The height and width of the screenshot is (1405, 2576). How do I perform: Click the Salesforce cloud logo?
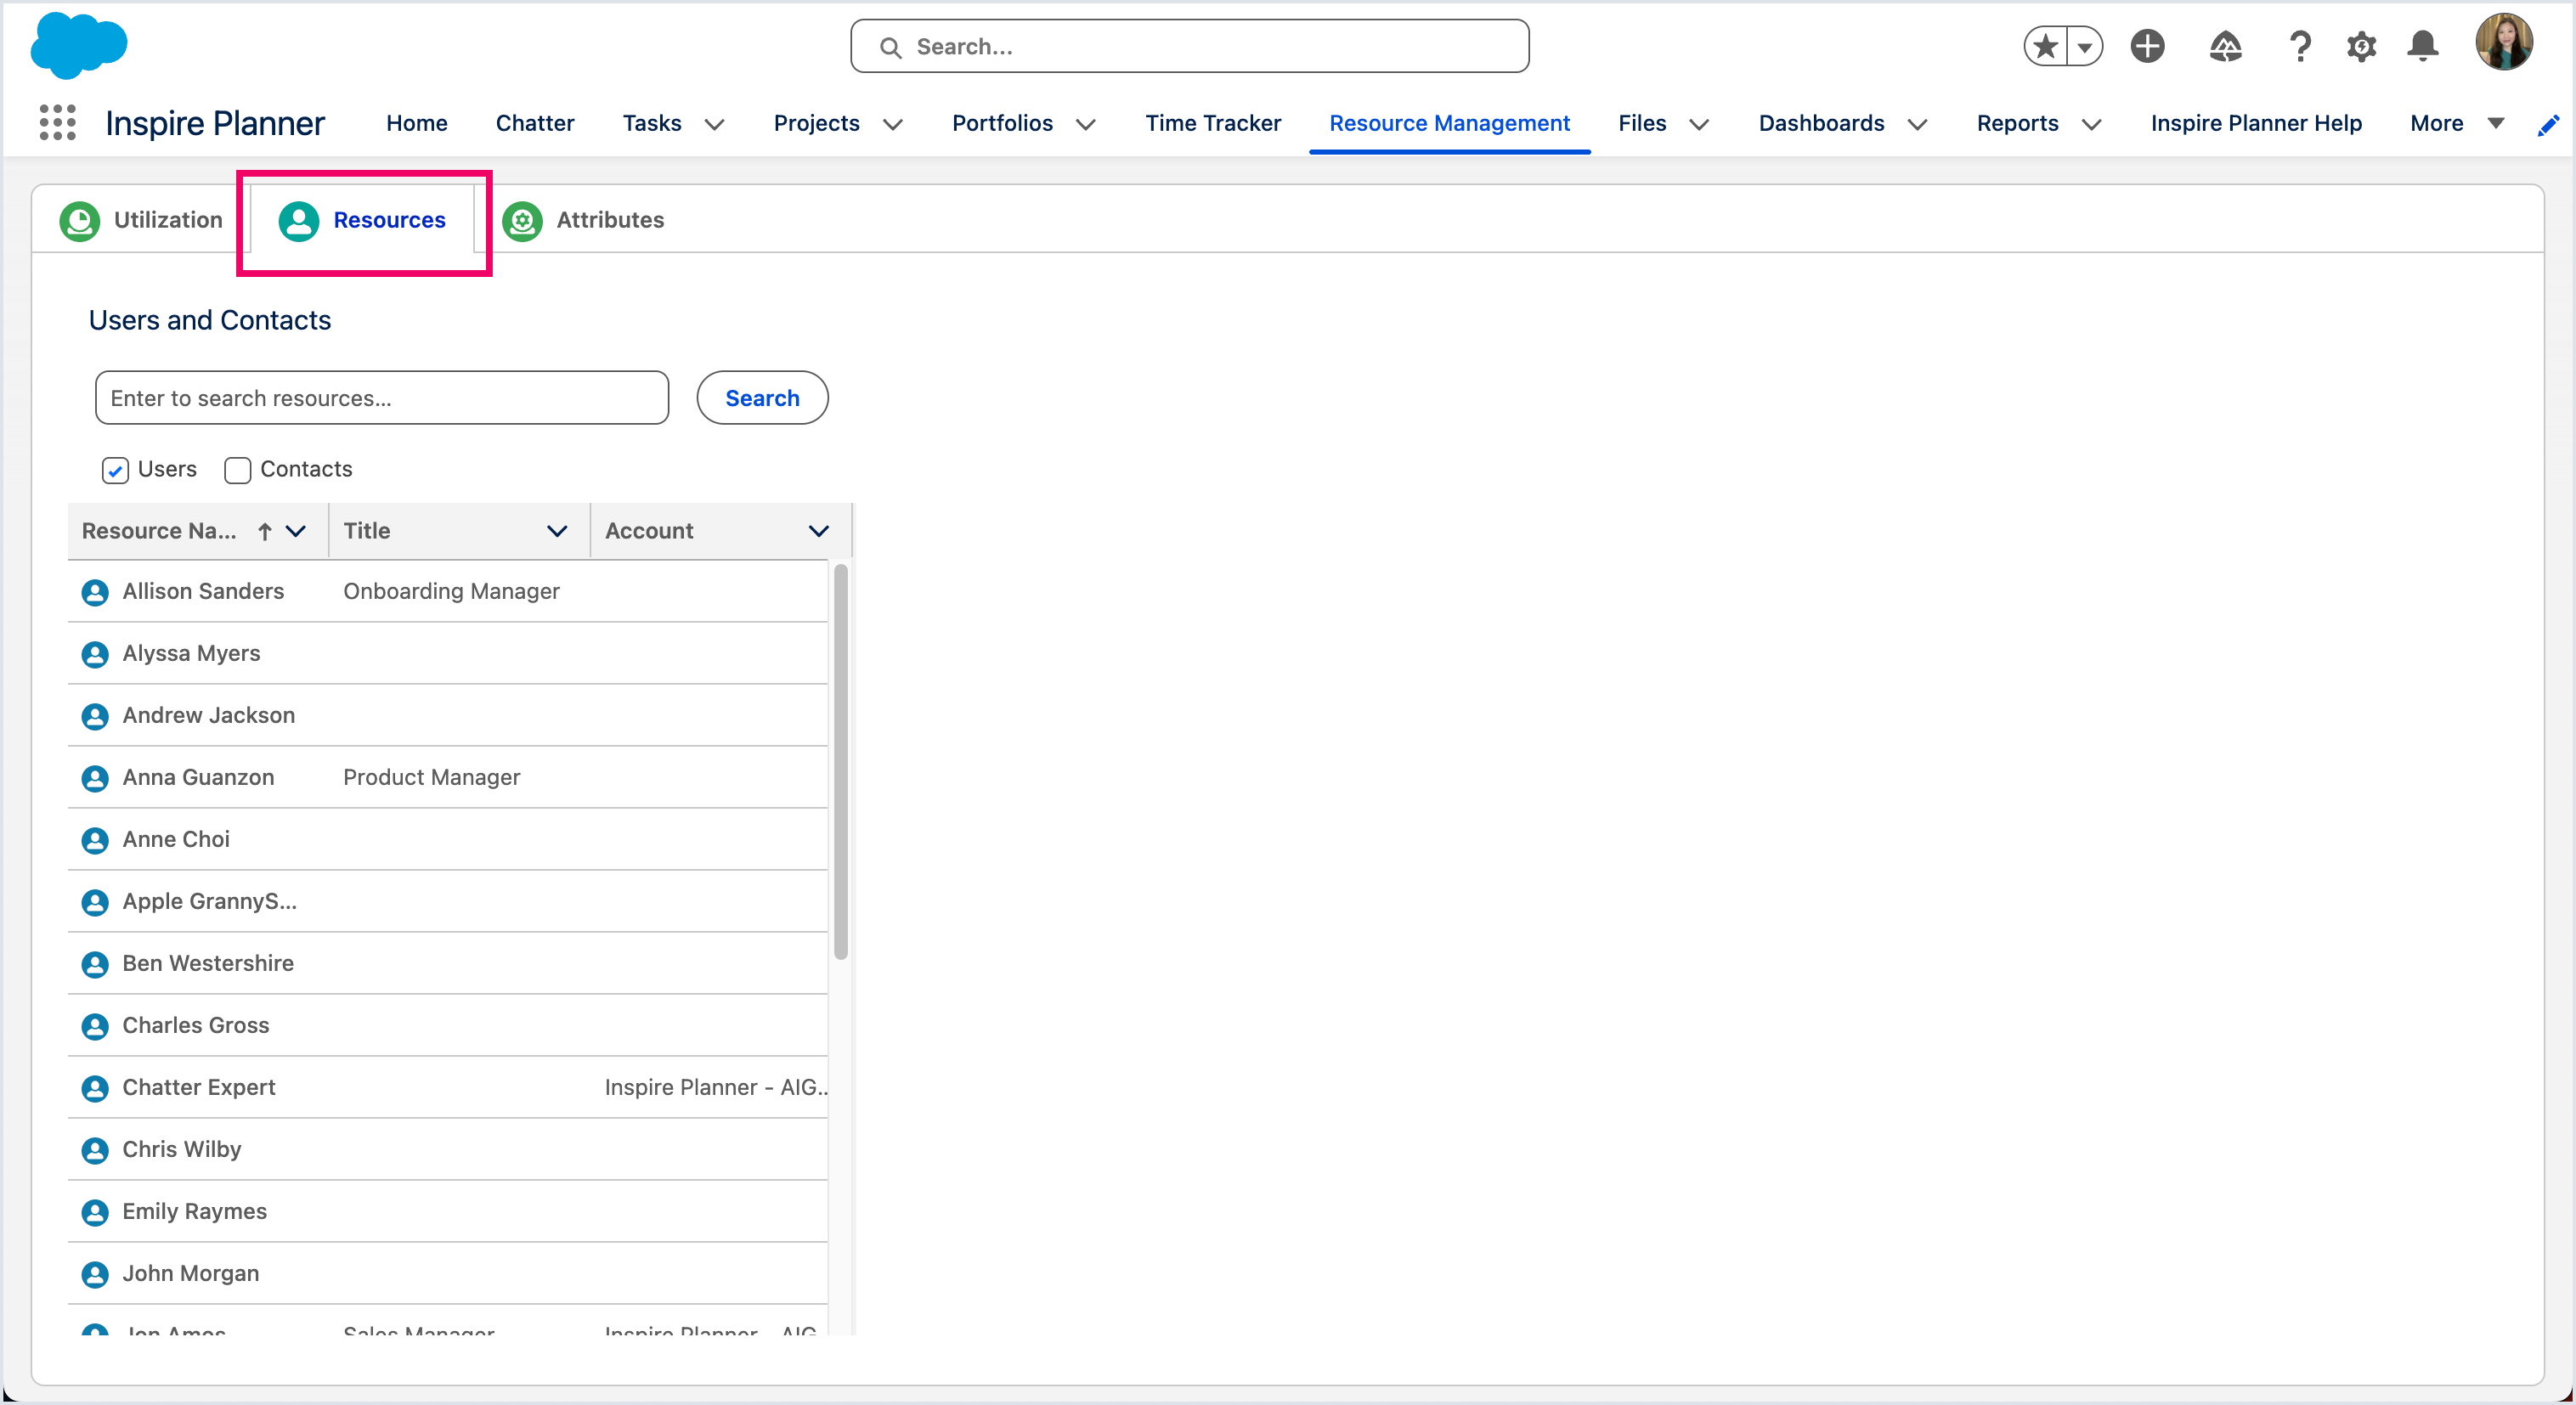coord(79,45)
